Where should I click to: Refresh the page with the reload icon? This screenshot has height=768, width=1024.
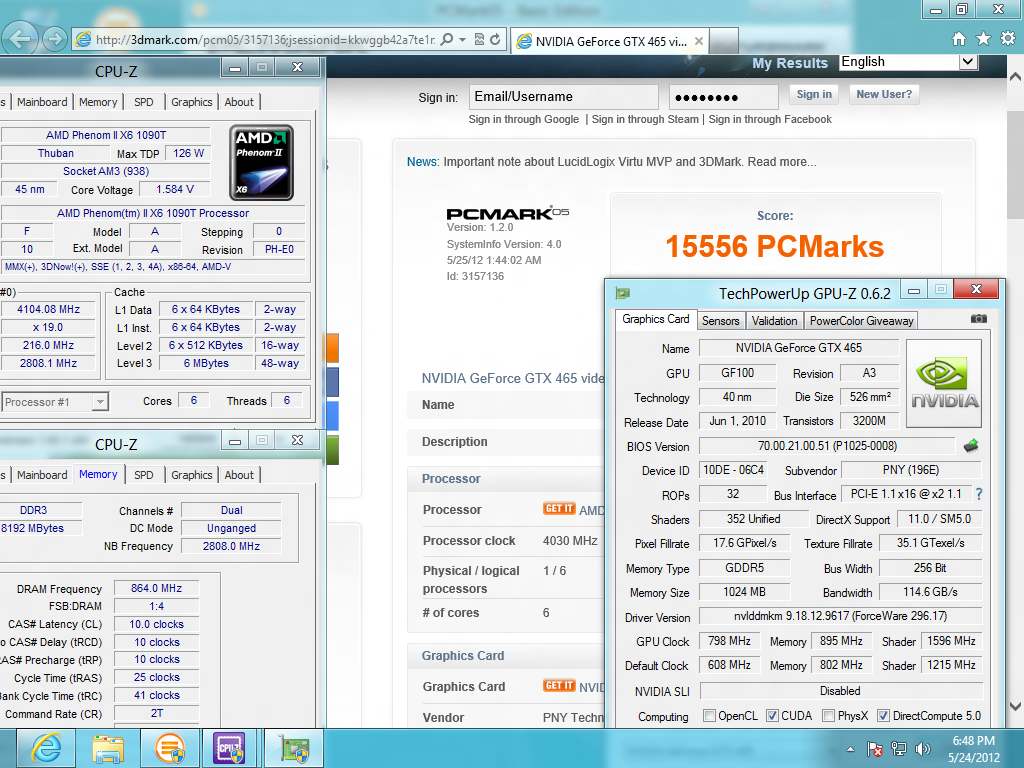[x=495, y=39]
